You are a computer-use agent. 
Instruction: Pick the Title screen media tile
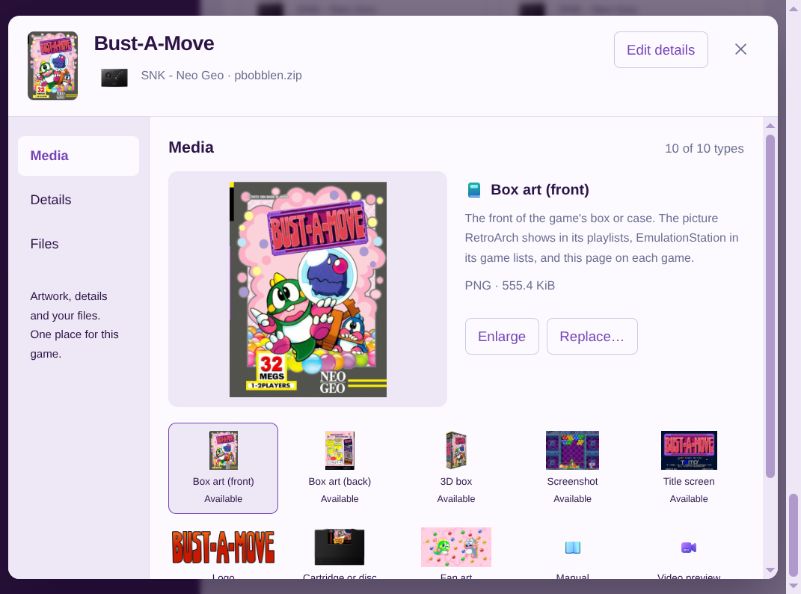689,468
